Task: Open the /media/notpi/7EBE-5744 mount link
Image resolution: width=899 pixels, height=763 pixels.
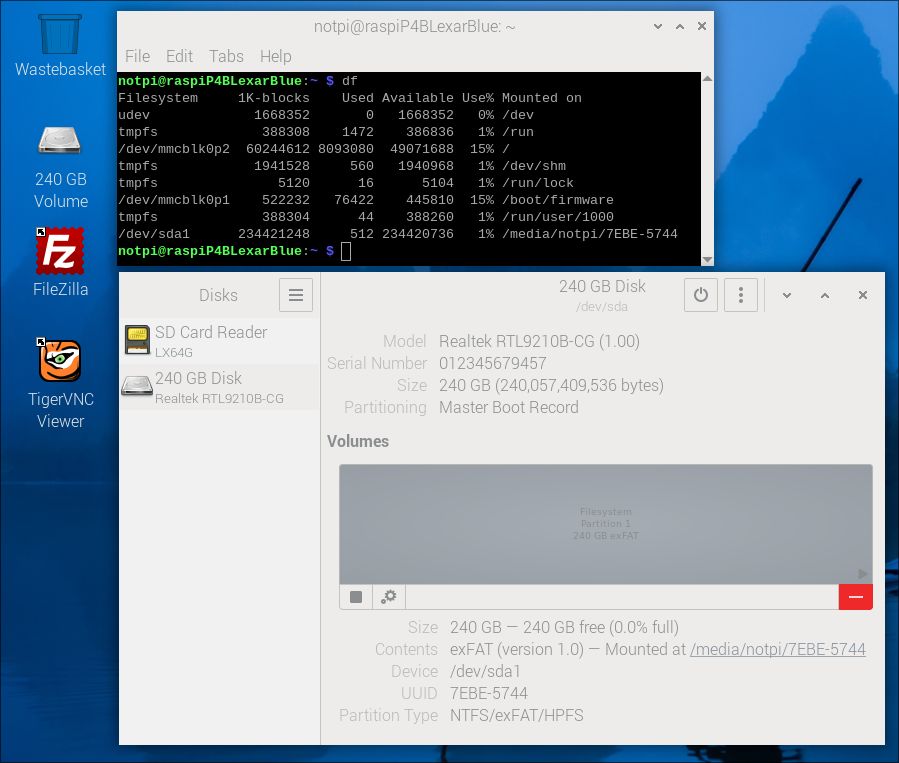Action: [x=778, y=649]
